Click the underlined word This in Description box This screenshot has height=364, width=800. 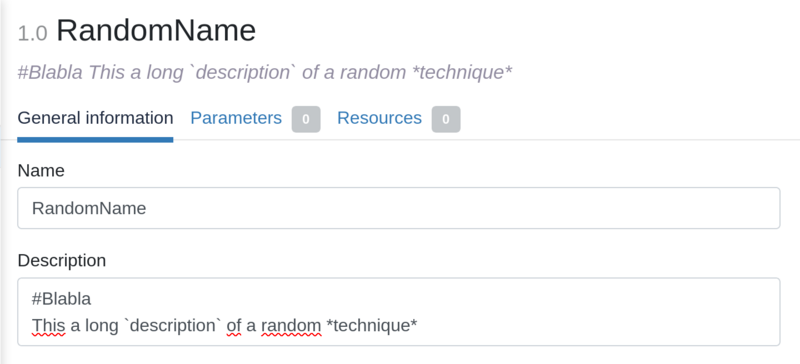(x=48, y=325)
